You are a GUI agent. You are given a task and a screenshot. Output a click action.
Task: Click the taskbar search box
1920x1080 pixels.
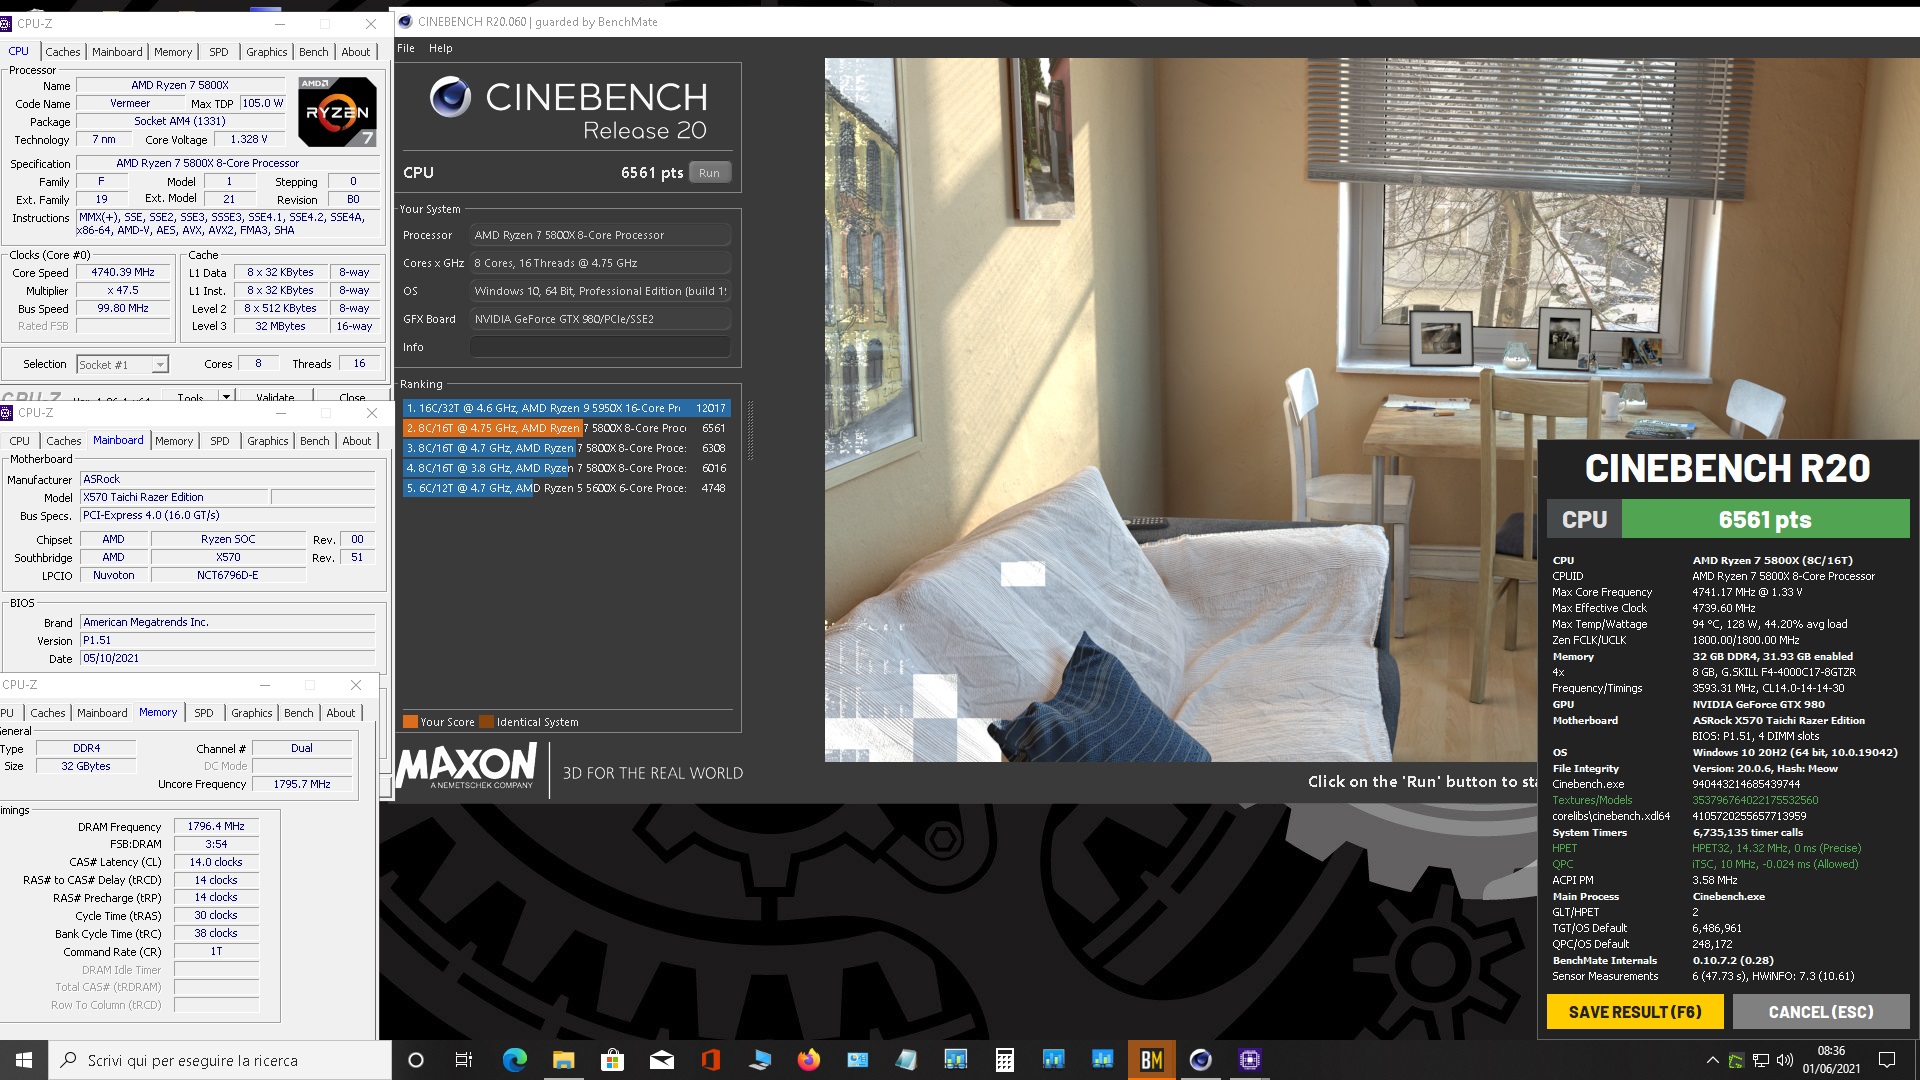click(220, 1060)
